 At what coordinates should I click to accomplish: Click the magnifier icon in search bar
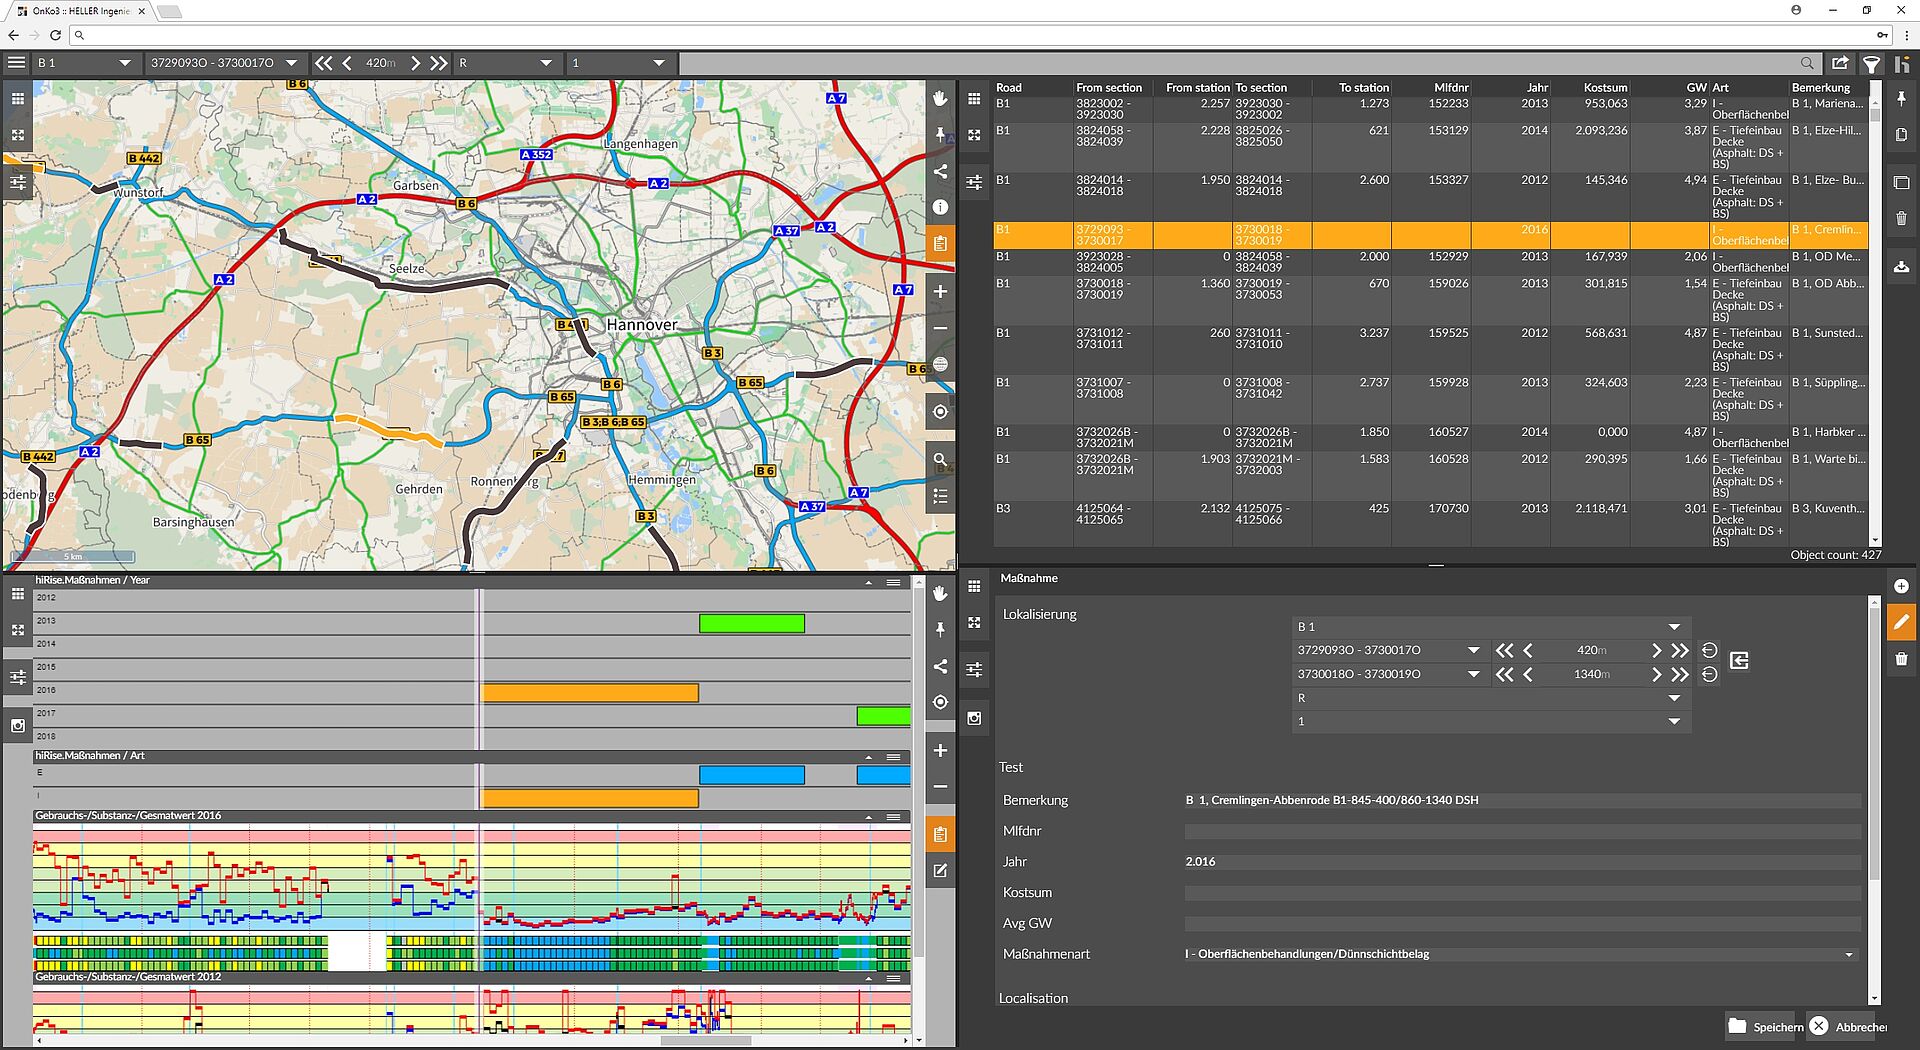click(x=1807, y=62)
